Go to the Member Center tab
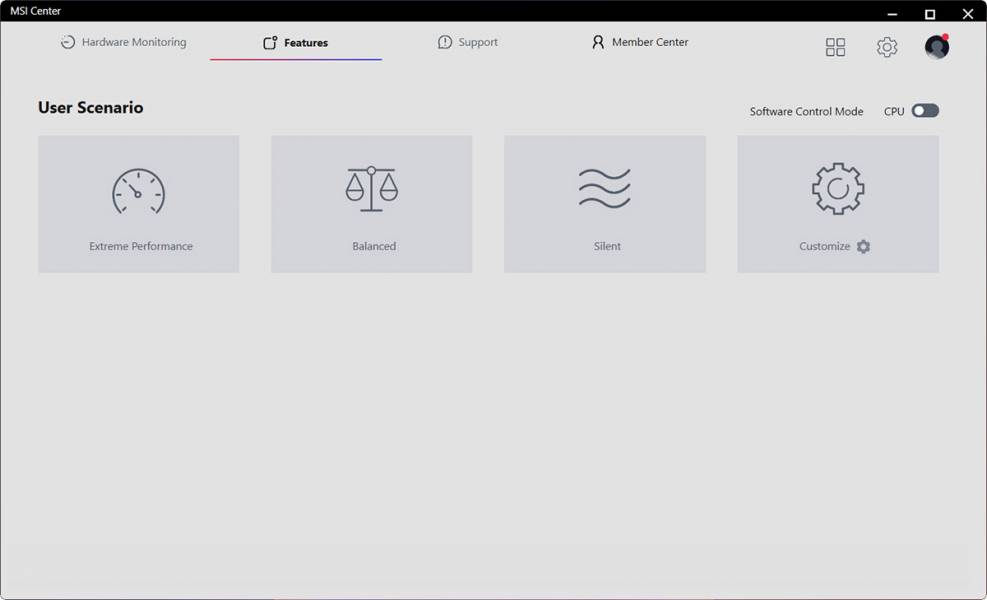The width and height of the screenshot is (987, 600). (x=650, y=43)
